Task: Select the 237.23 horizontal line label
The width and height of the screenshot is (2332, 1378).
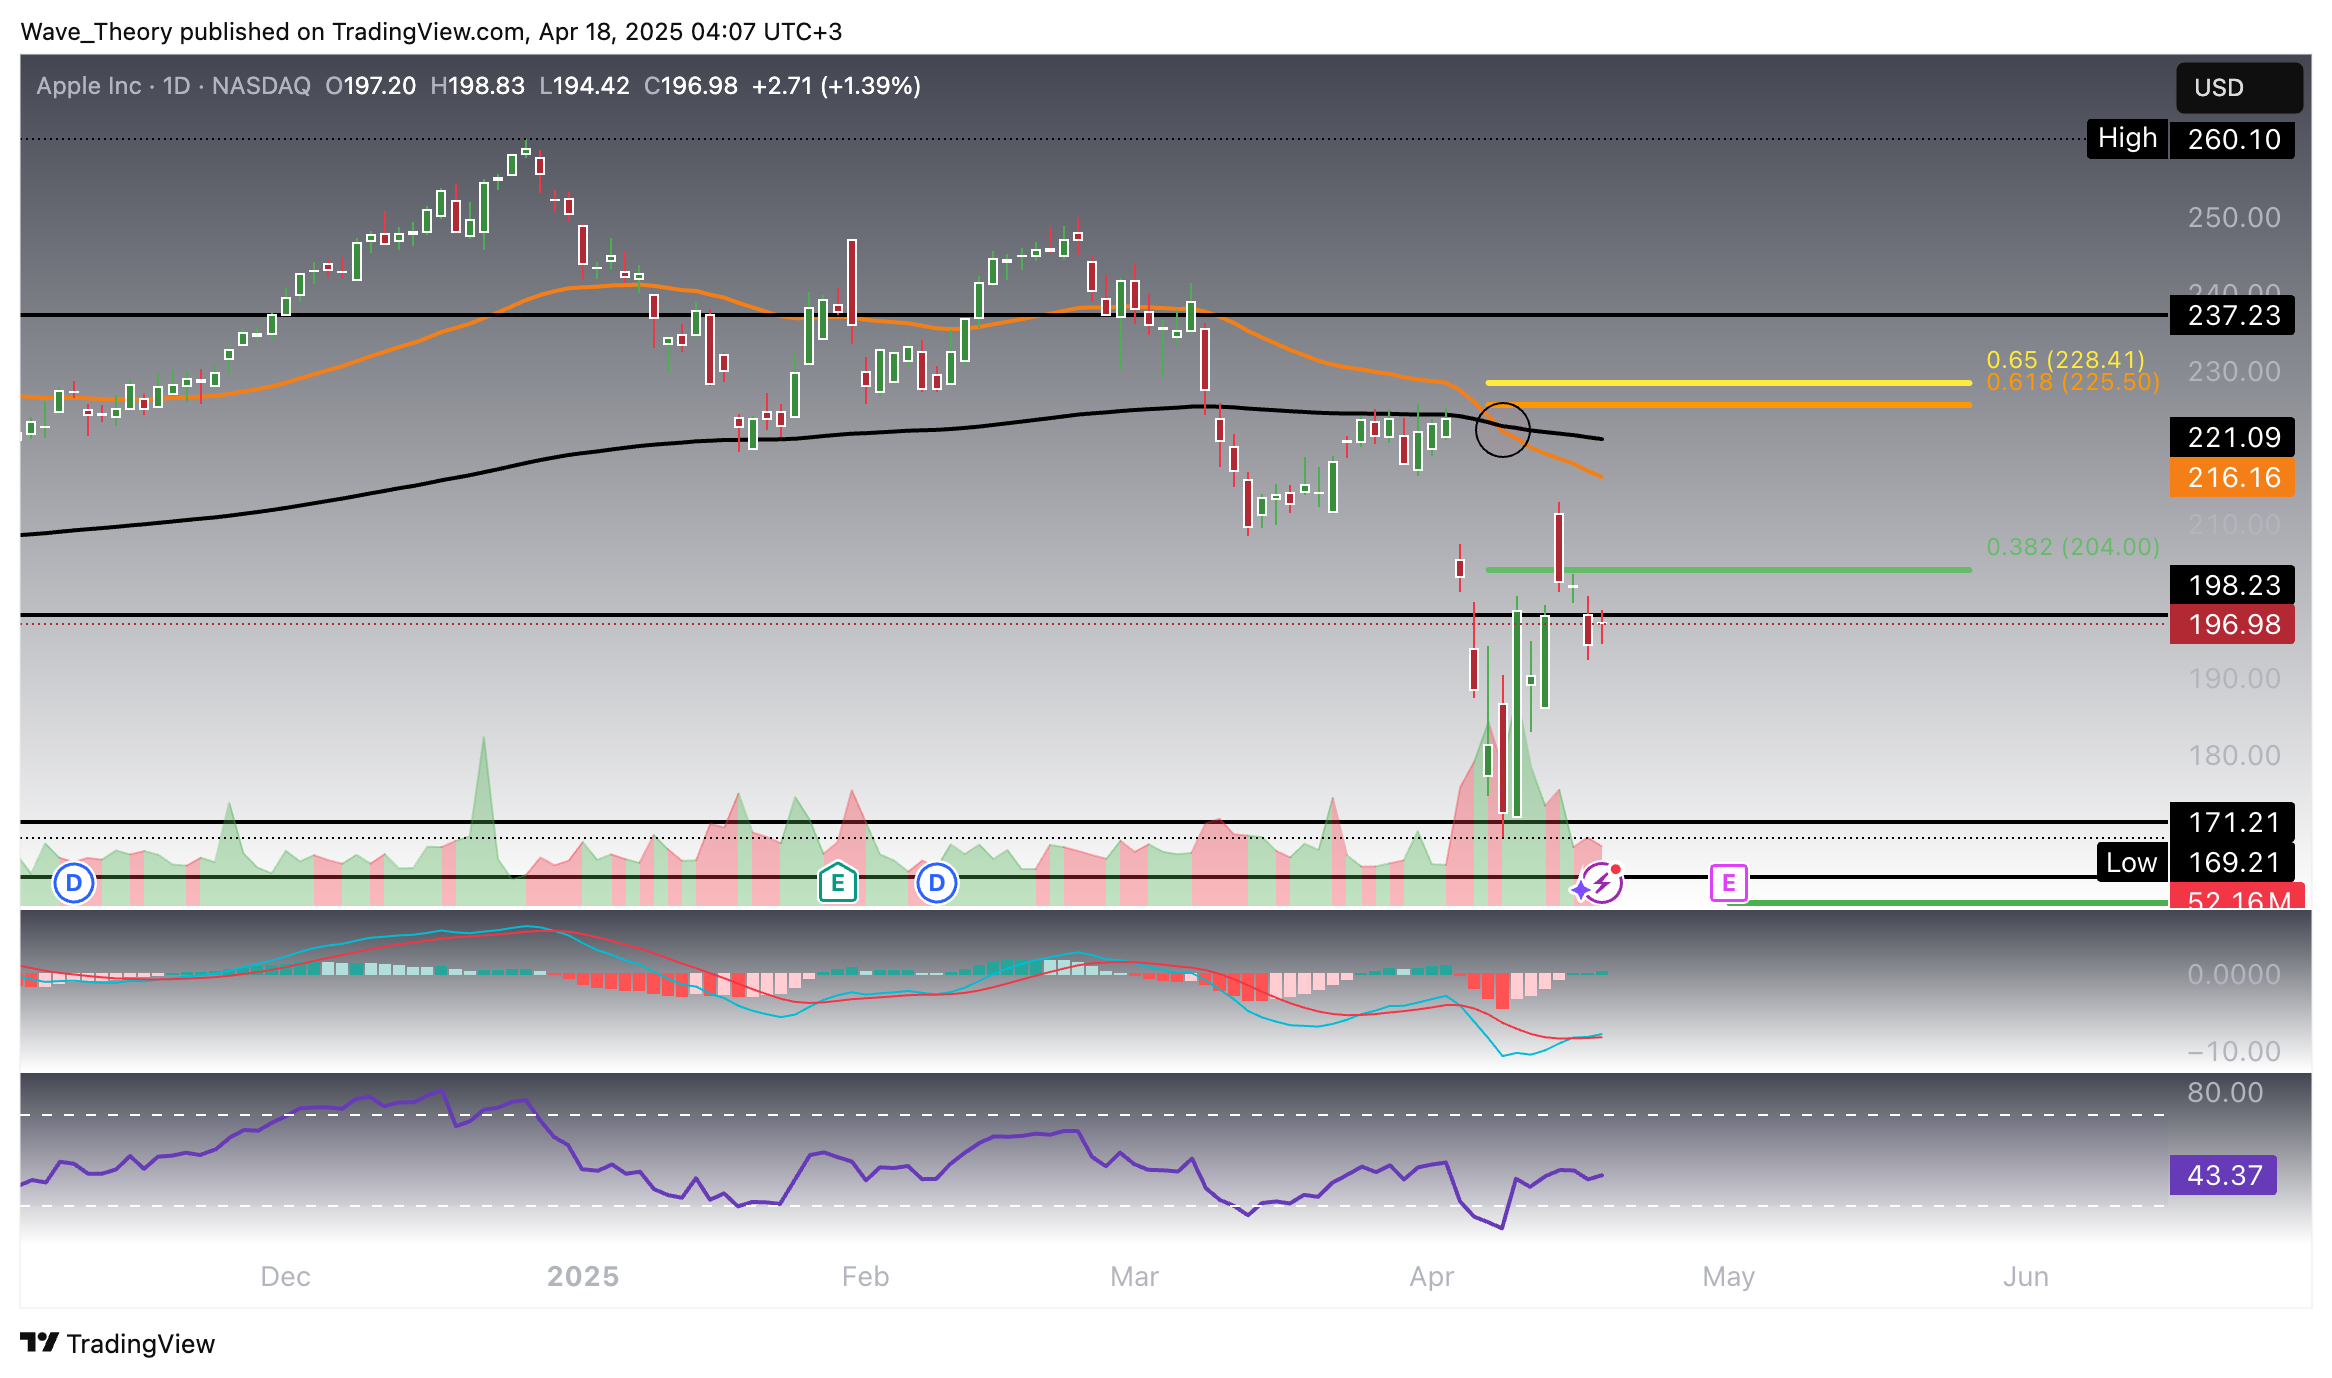Action: click(2232, 315)
